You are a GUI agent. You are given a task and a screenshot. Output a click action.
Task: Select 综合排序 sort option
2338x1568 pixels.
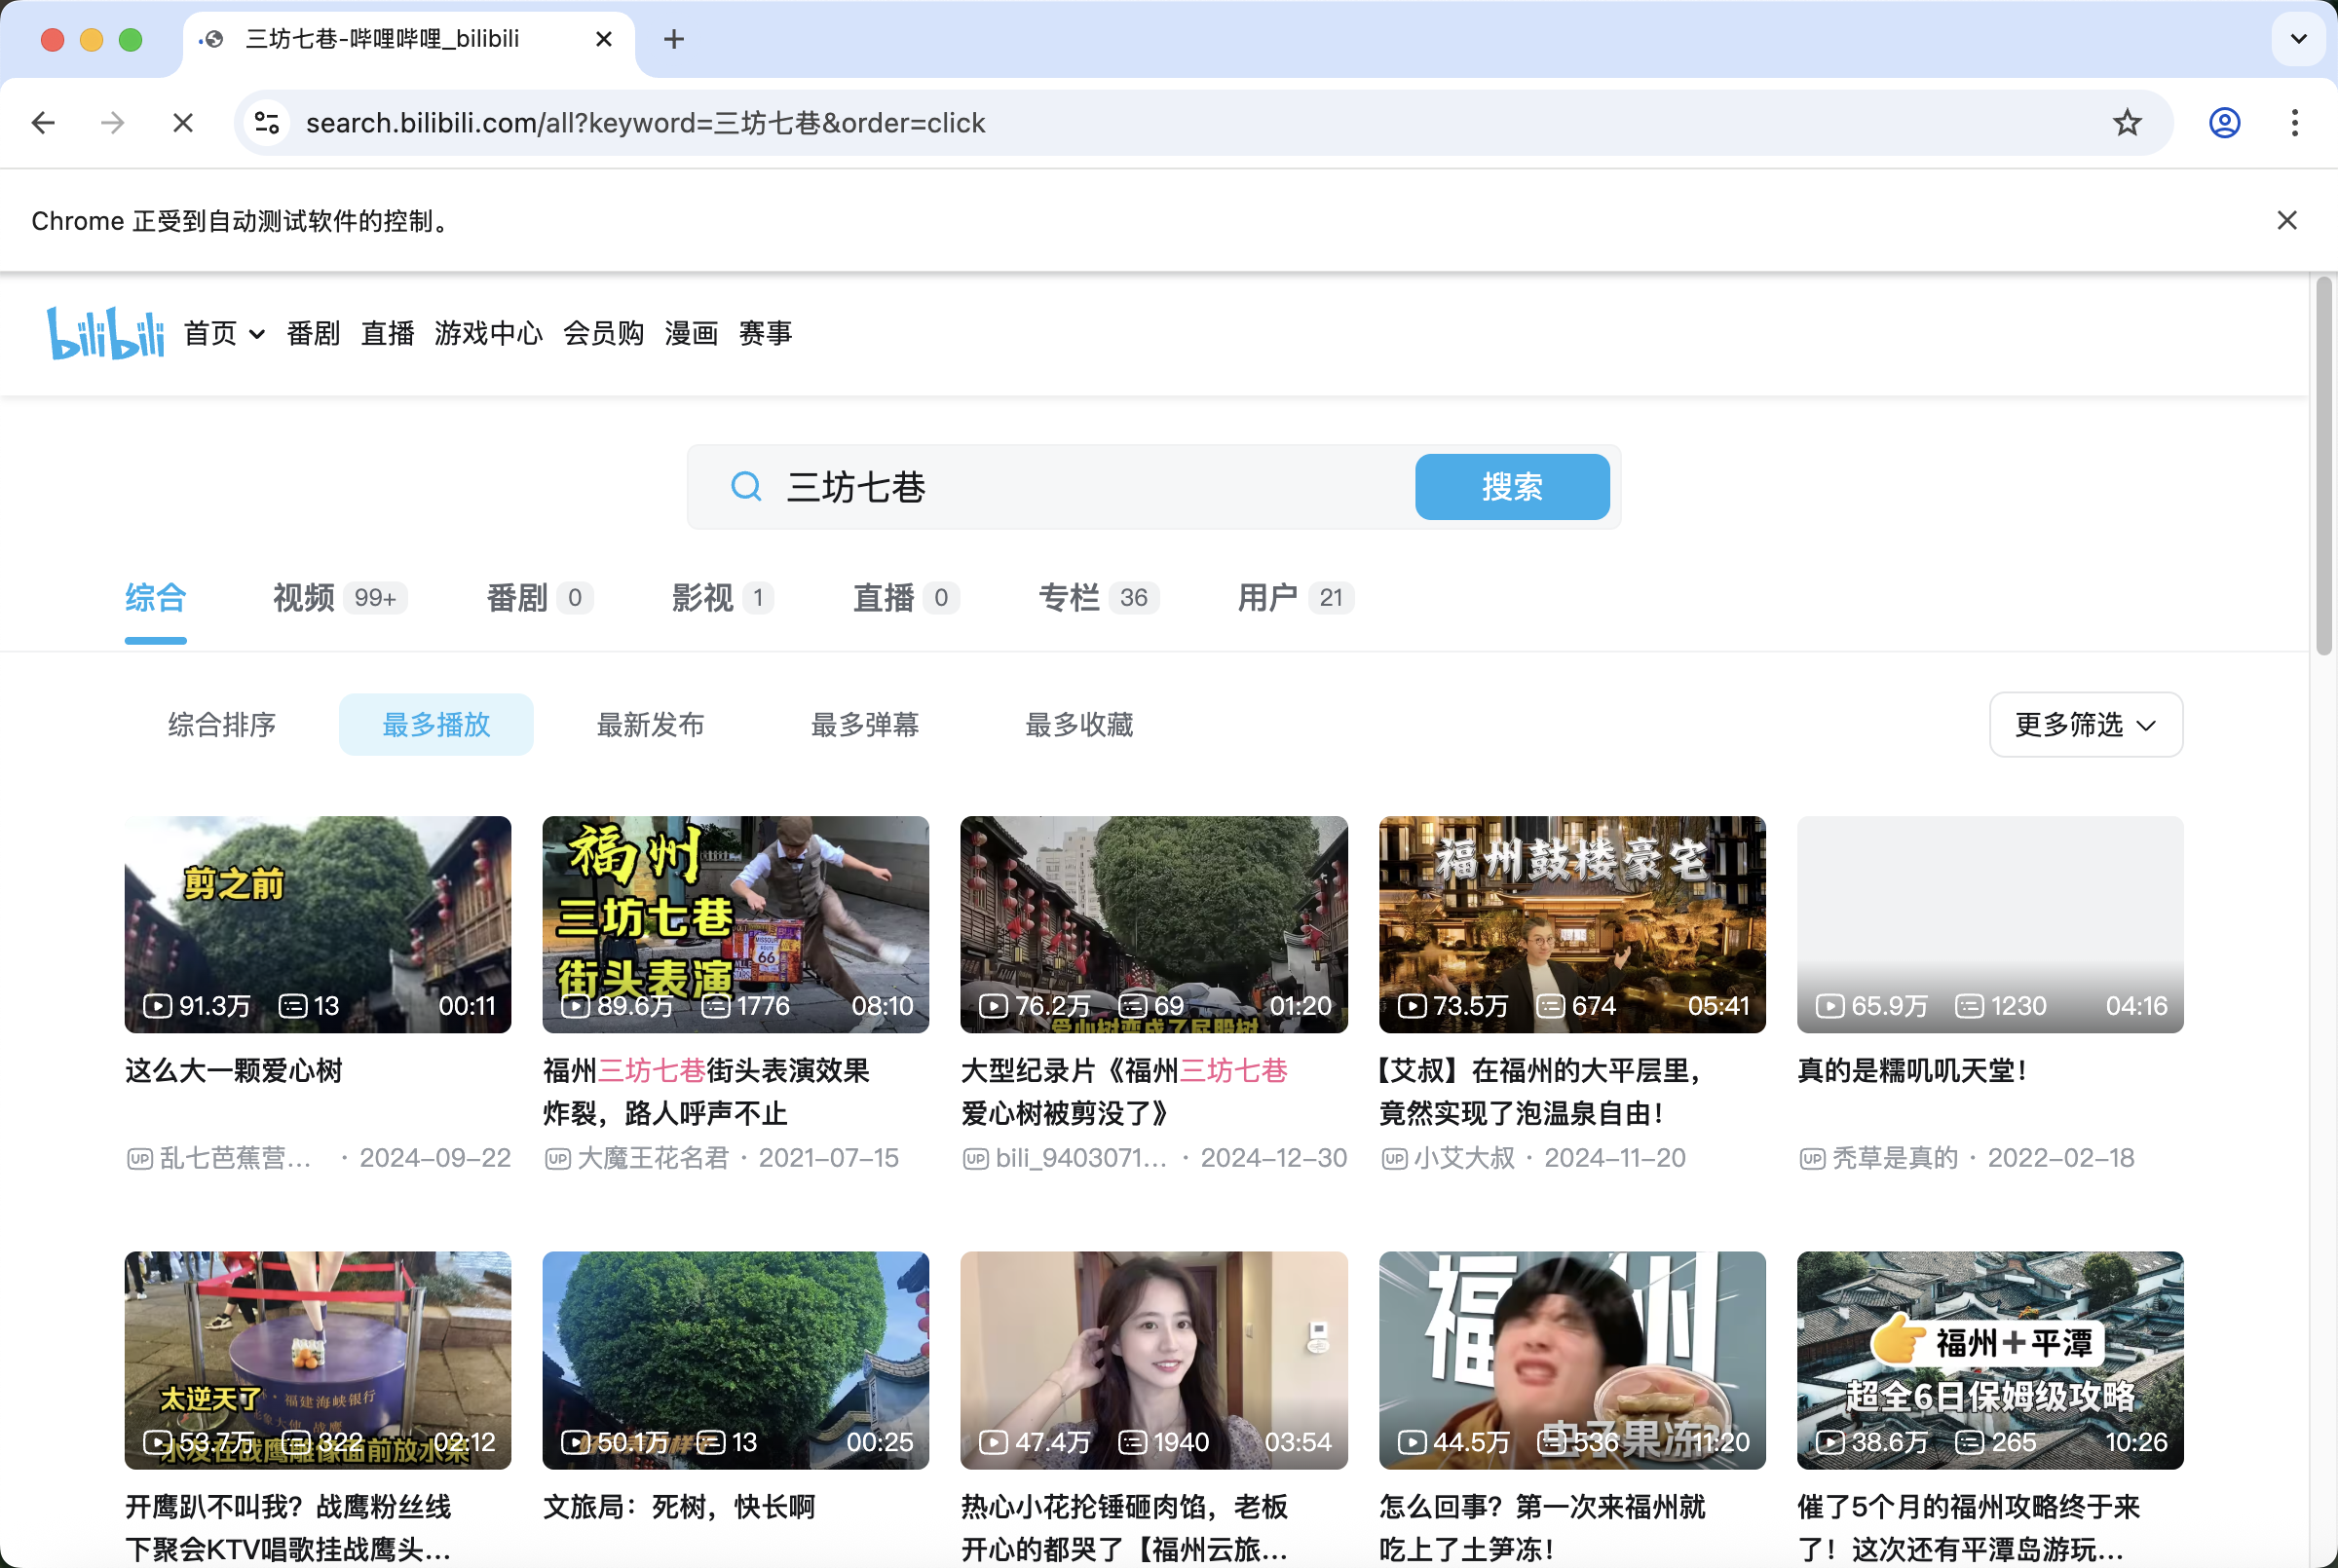[x=221, y=724]
